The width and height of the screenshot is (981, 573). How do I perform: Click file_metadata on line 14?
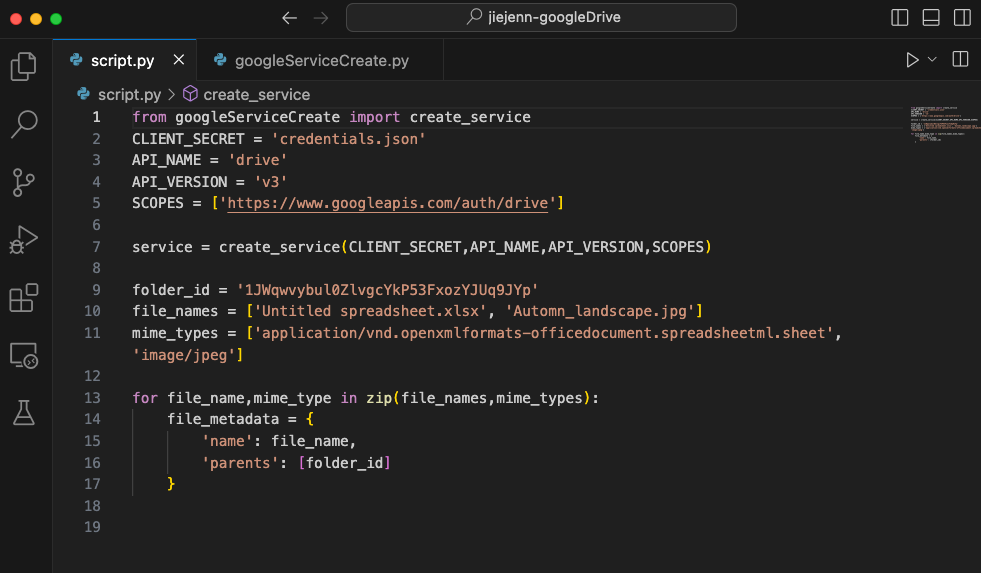pos(223,419)
